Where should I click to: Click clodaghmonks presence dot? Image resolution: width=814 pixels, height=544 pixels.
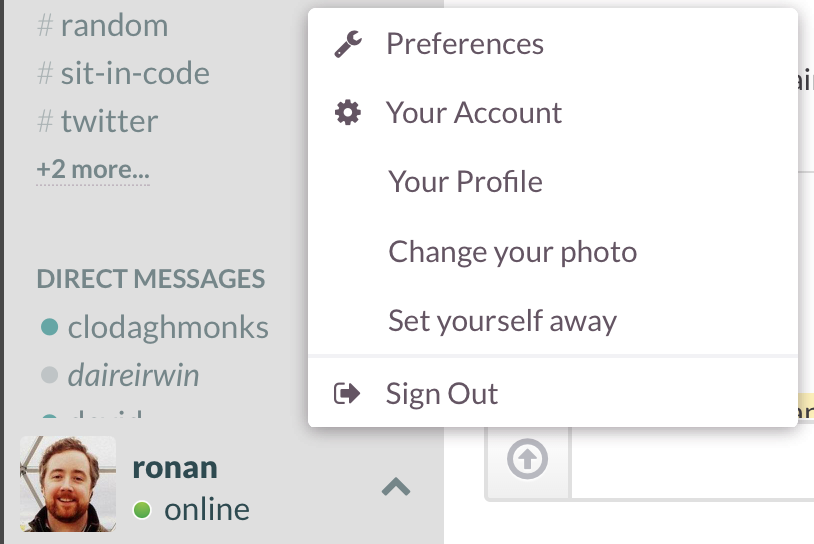coord(49,326)
